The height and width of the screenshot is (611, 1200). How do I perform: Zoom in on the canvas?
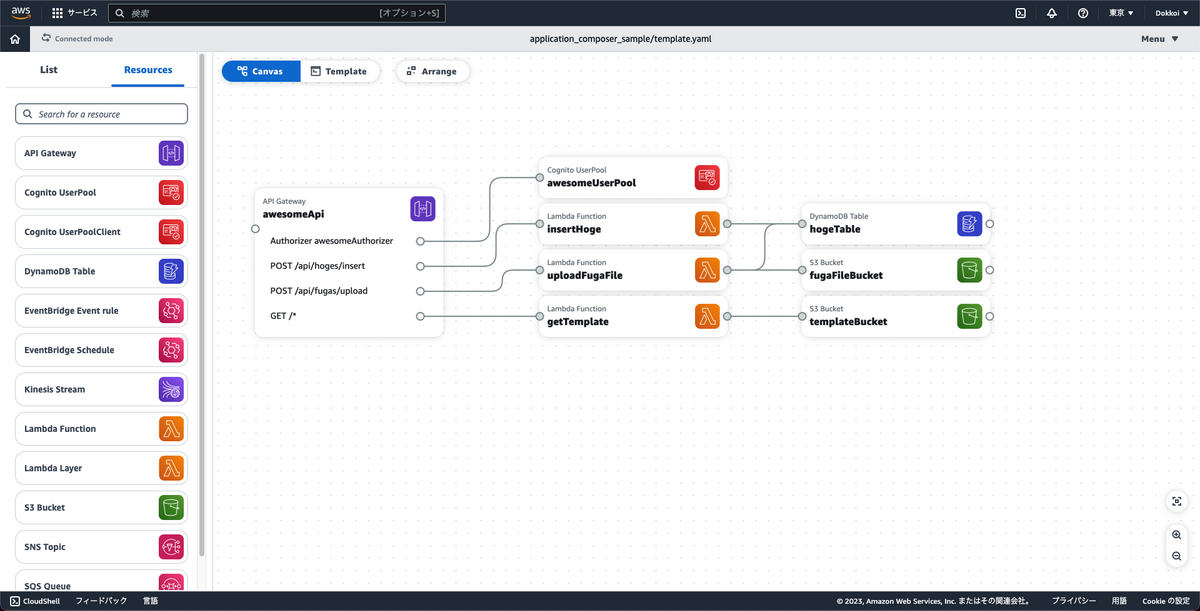pos(1177,535)
